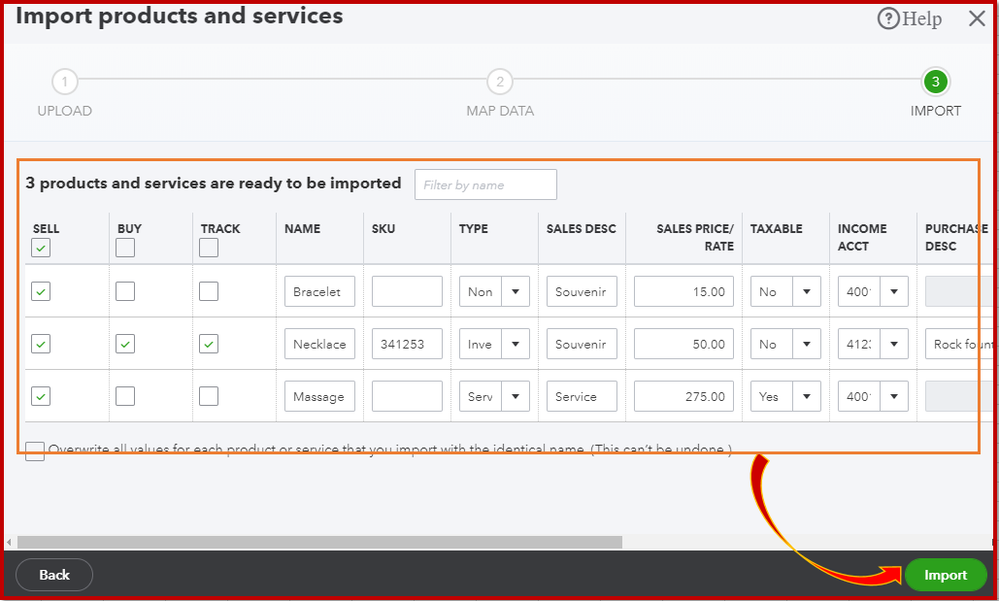The height and width of the screenshot is (601, 999).
Task: Open Income Acct dropdown for Bracelet
Action: (894, 292)
